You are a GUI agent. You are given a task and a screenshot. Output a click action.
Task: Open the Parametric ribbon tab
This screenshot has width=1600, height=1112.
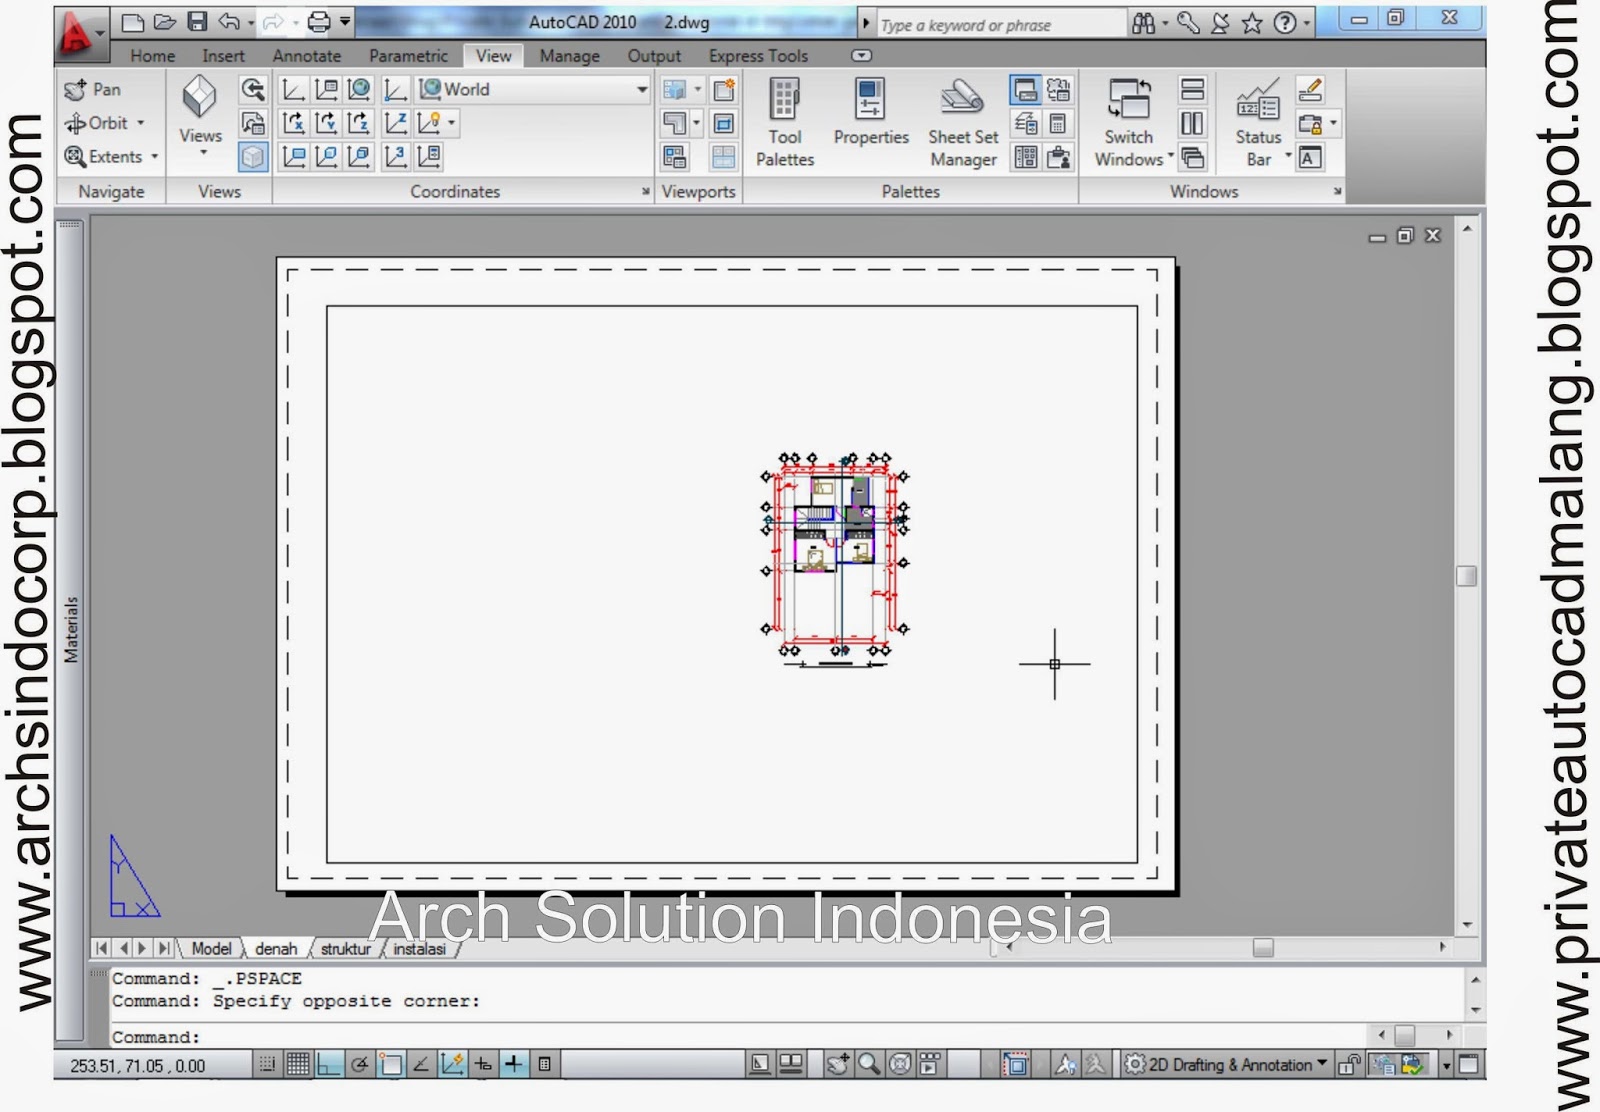(408, 56)
